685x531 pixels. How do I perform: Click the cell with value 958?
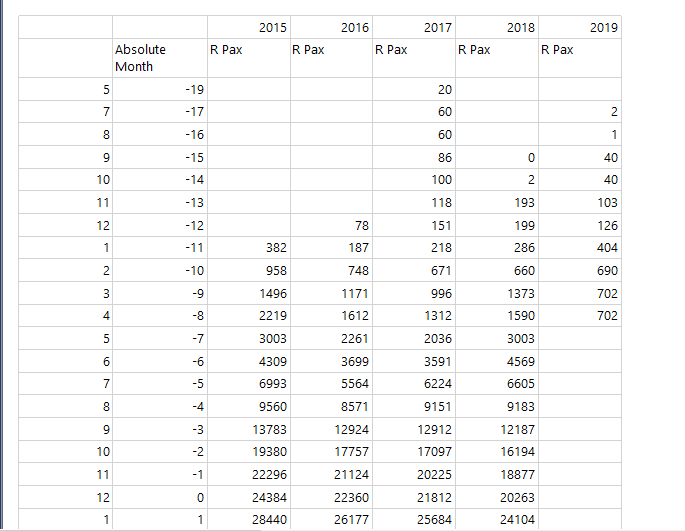click(249, 271)
